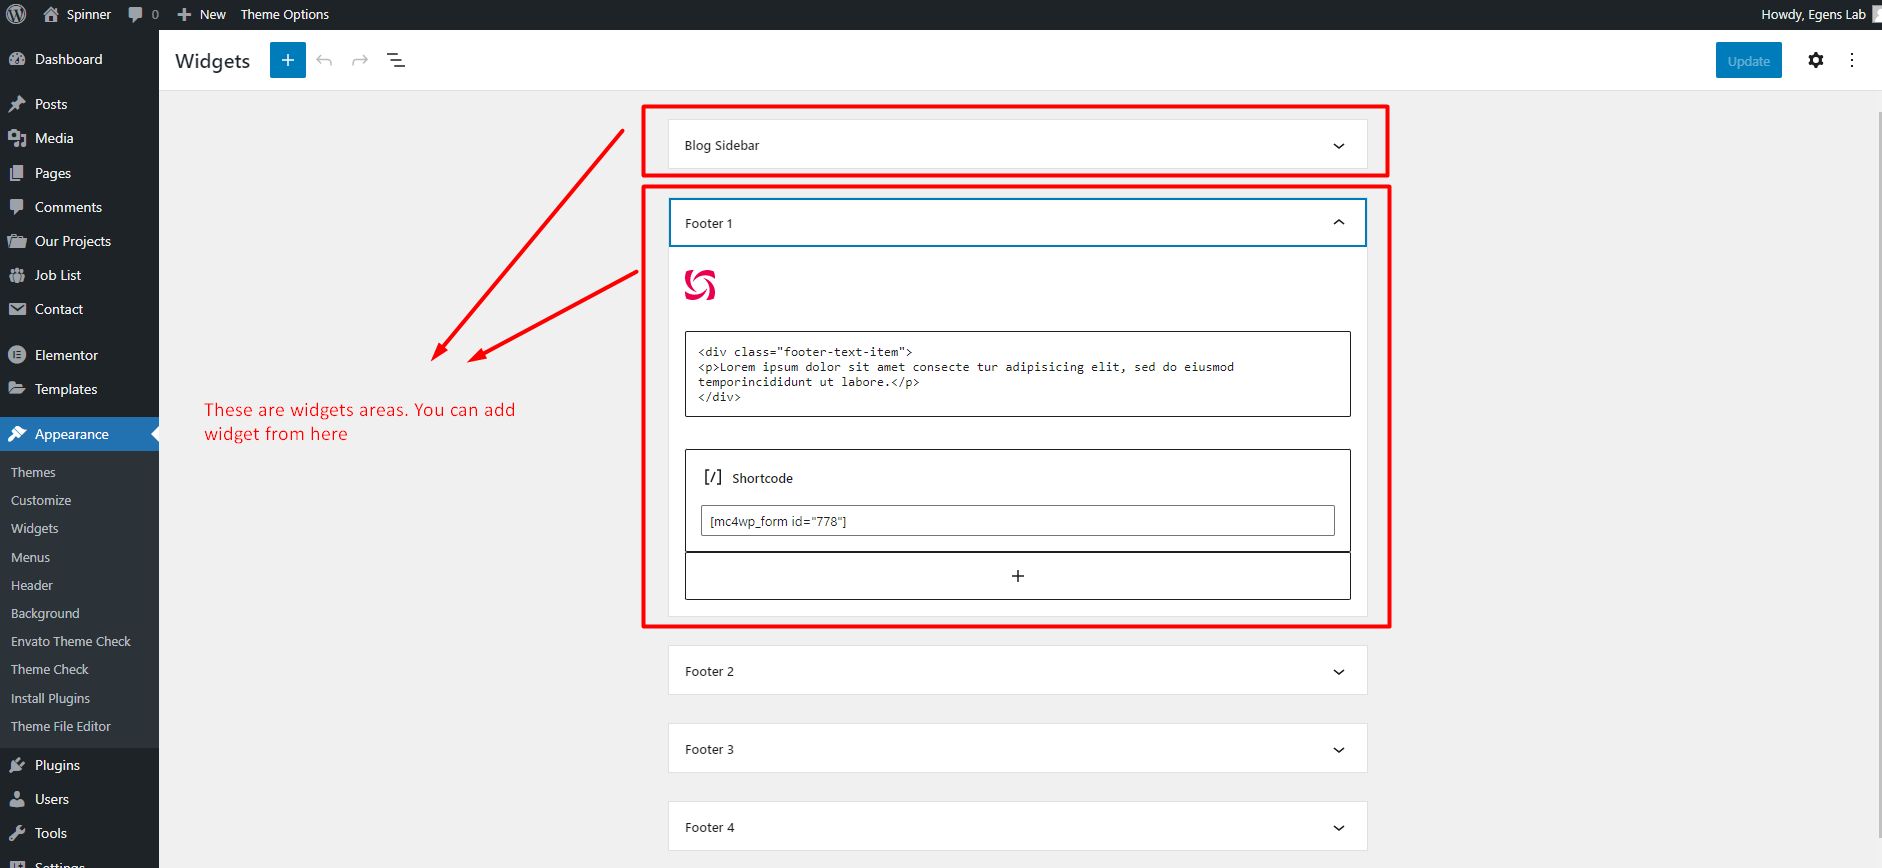Click the Undo arrow
The height and width of the screenshot is (868, 1882).
point(324,60)
